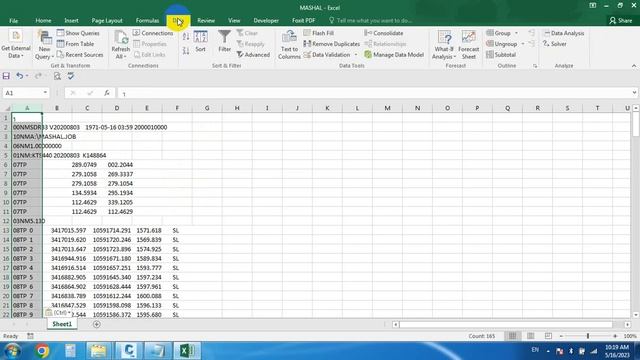Open the File tab
640x360 pixels.
pyautogui.click(x=13, y=20)
